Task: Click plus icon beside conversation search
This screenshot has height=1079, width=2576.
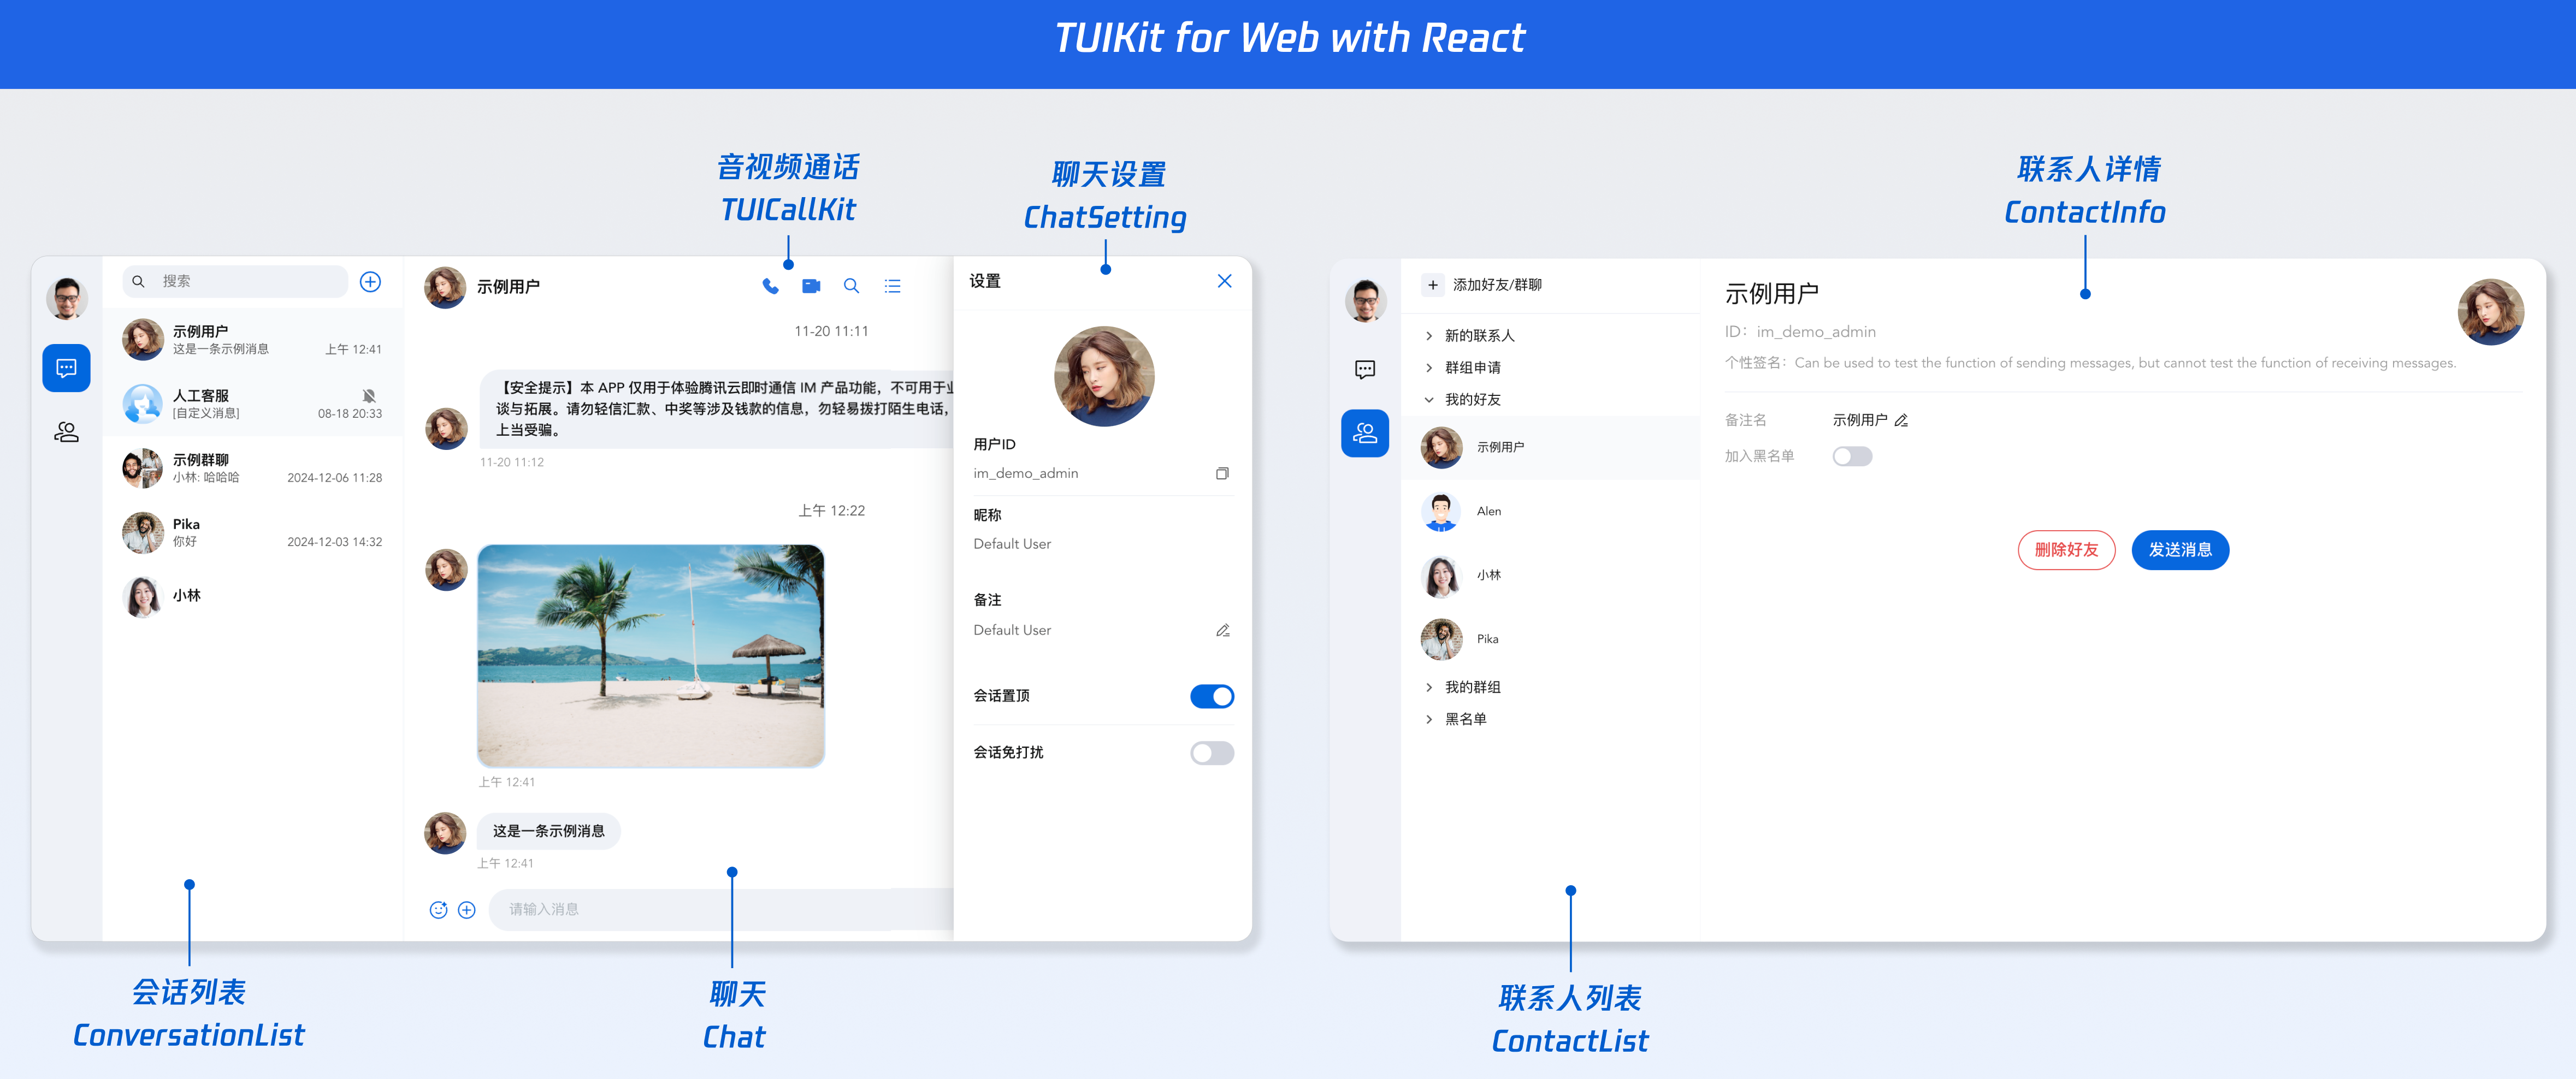Action: [370, 282]
